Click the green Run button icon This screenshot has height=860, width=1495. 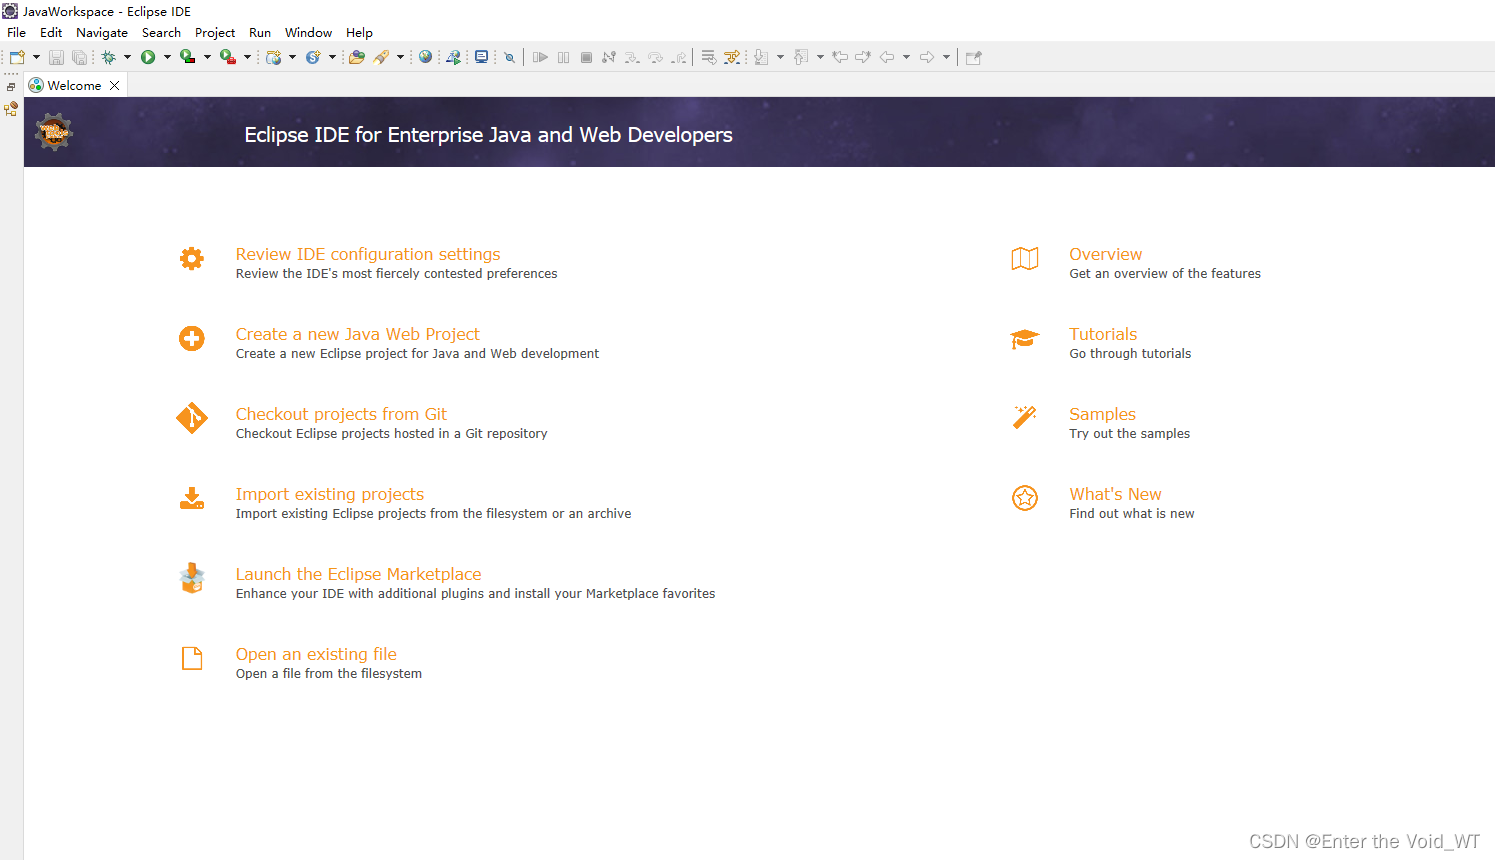[x=148, y=57]
